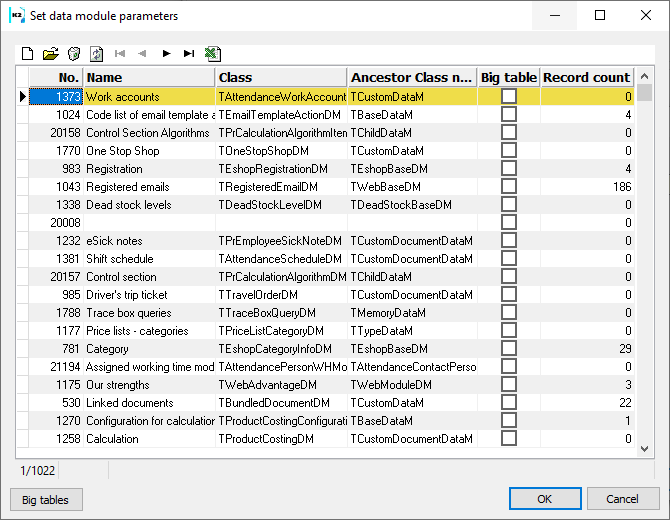Enable Big table for Registered emails row
Image resolution: width=670 pixels, height=520 pixels.
click(508, 186)
